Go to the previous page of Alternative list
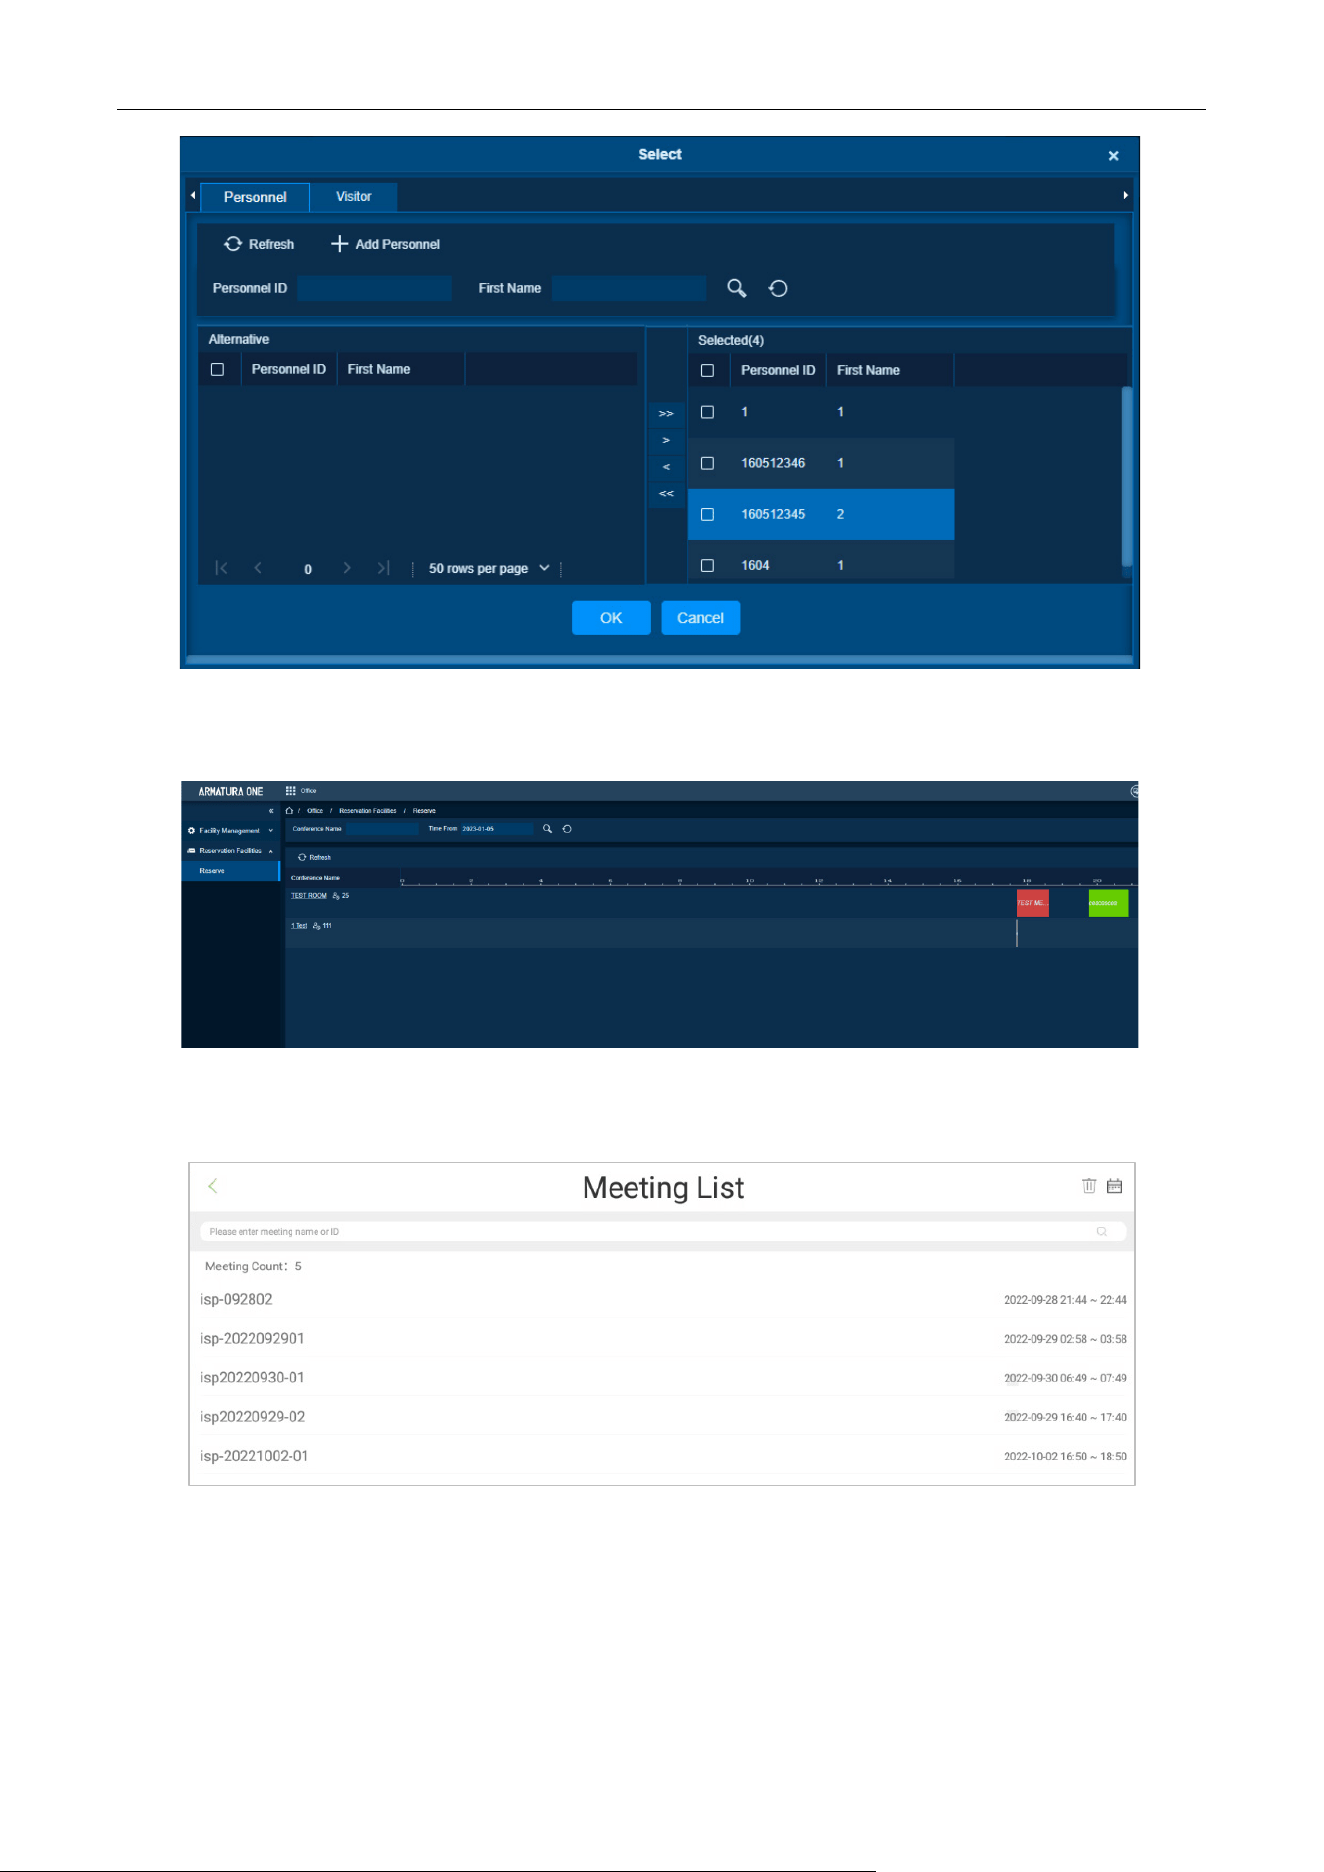This screenshot has width=1324, height=1872. click(x=258, y=568)
